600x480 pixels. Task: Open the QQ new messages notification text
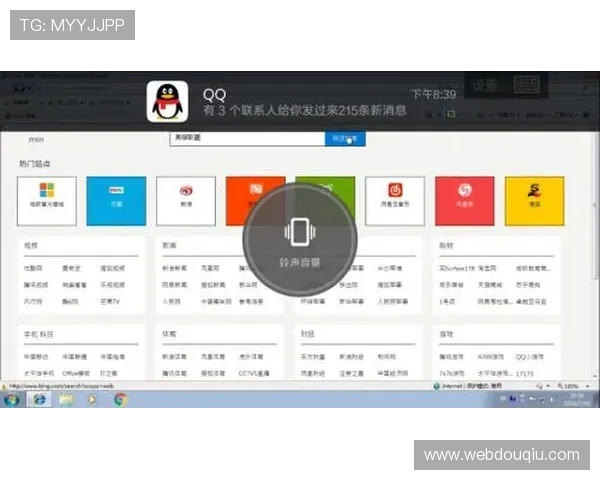tap(305, 111)
